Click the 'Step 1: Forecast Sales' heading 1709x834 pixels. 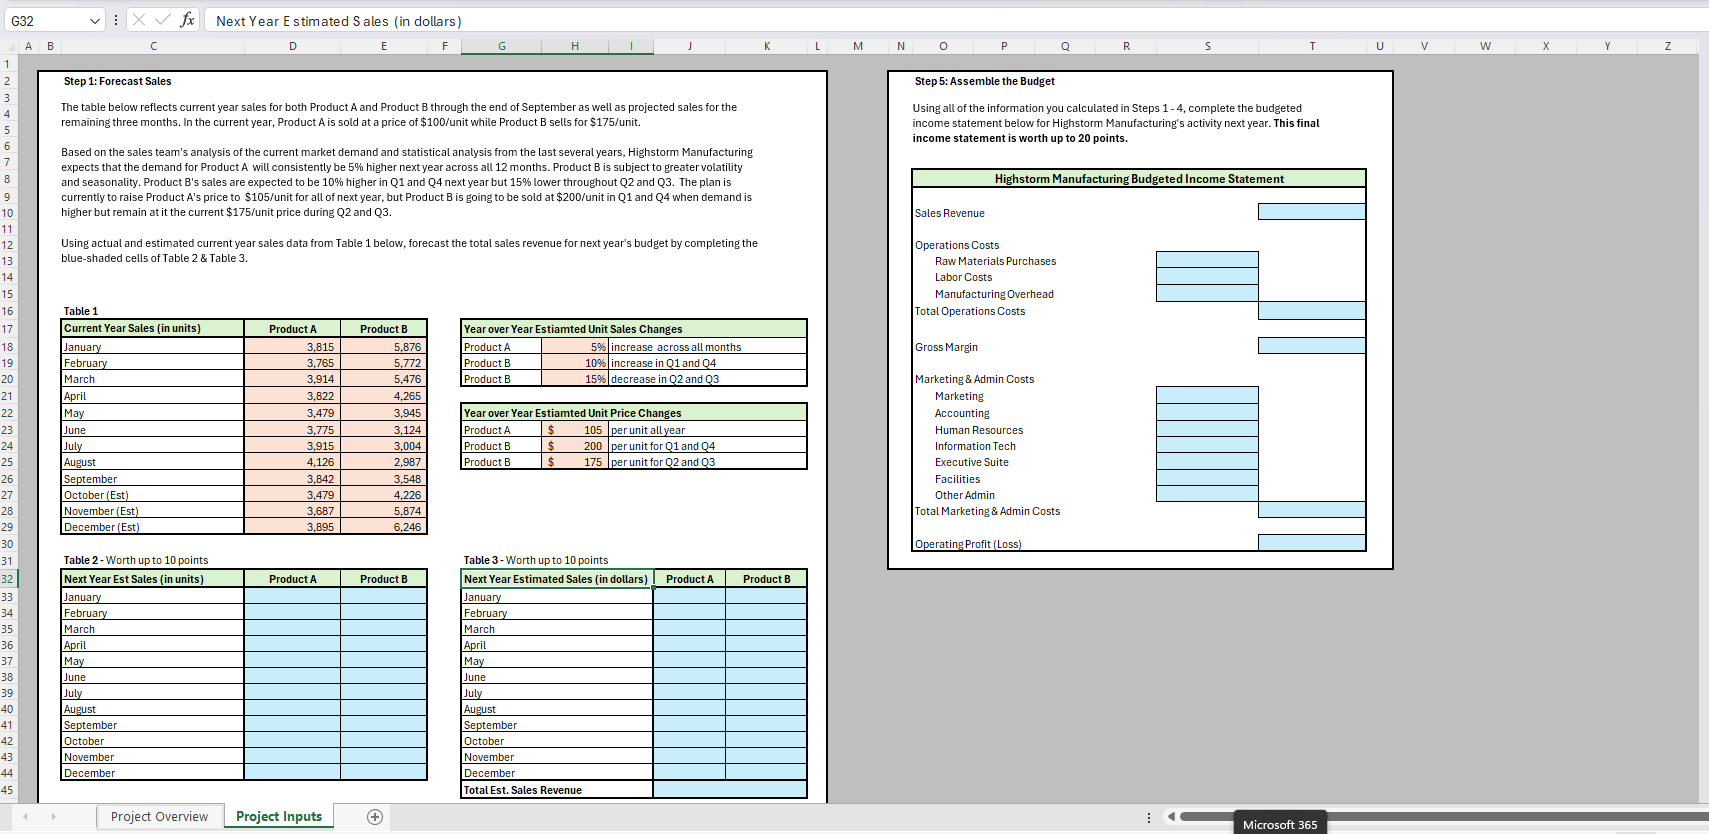(117, 81)
